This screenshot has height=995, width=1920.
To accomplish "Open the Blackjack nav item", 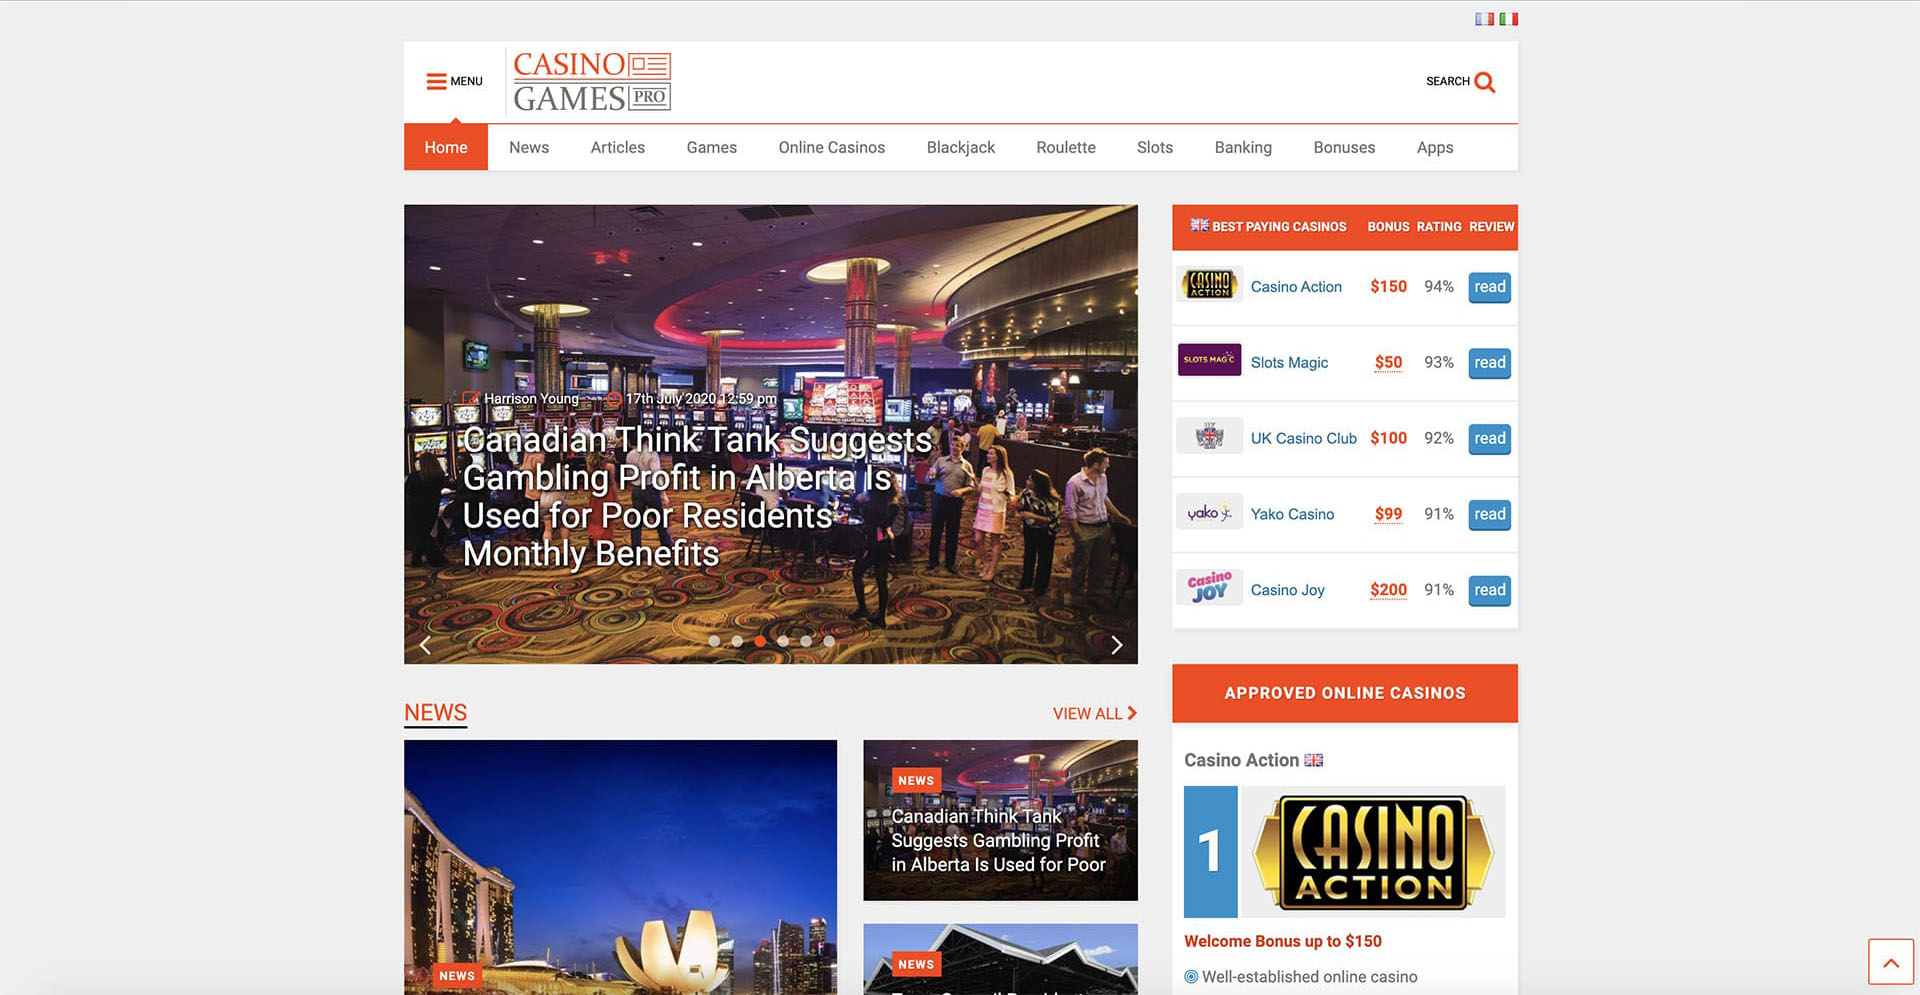I will pos(961,147).
